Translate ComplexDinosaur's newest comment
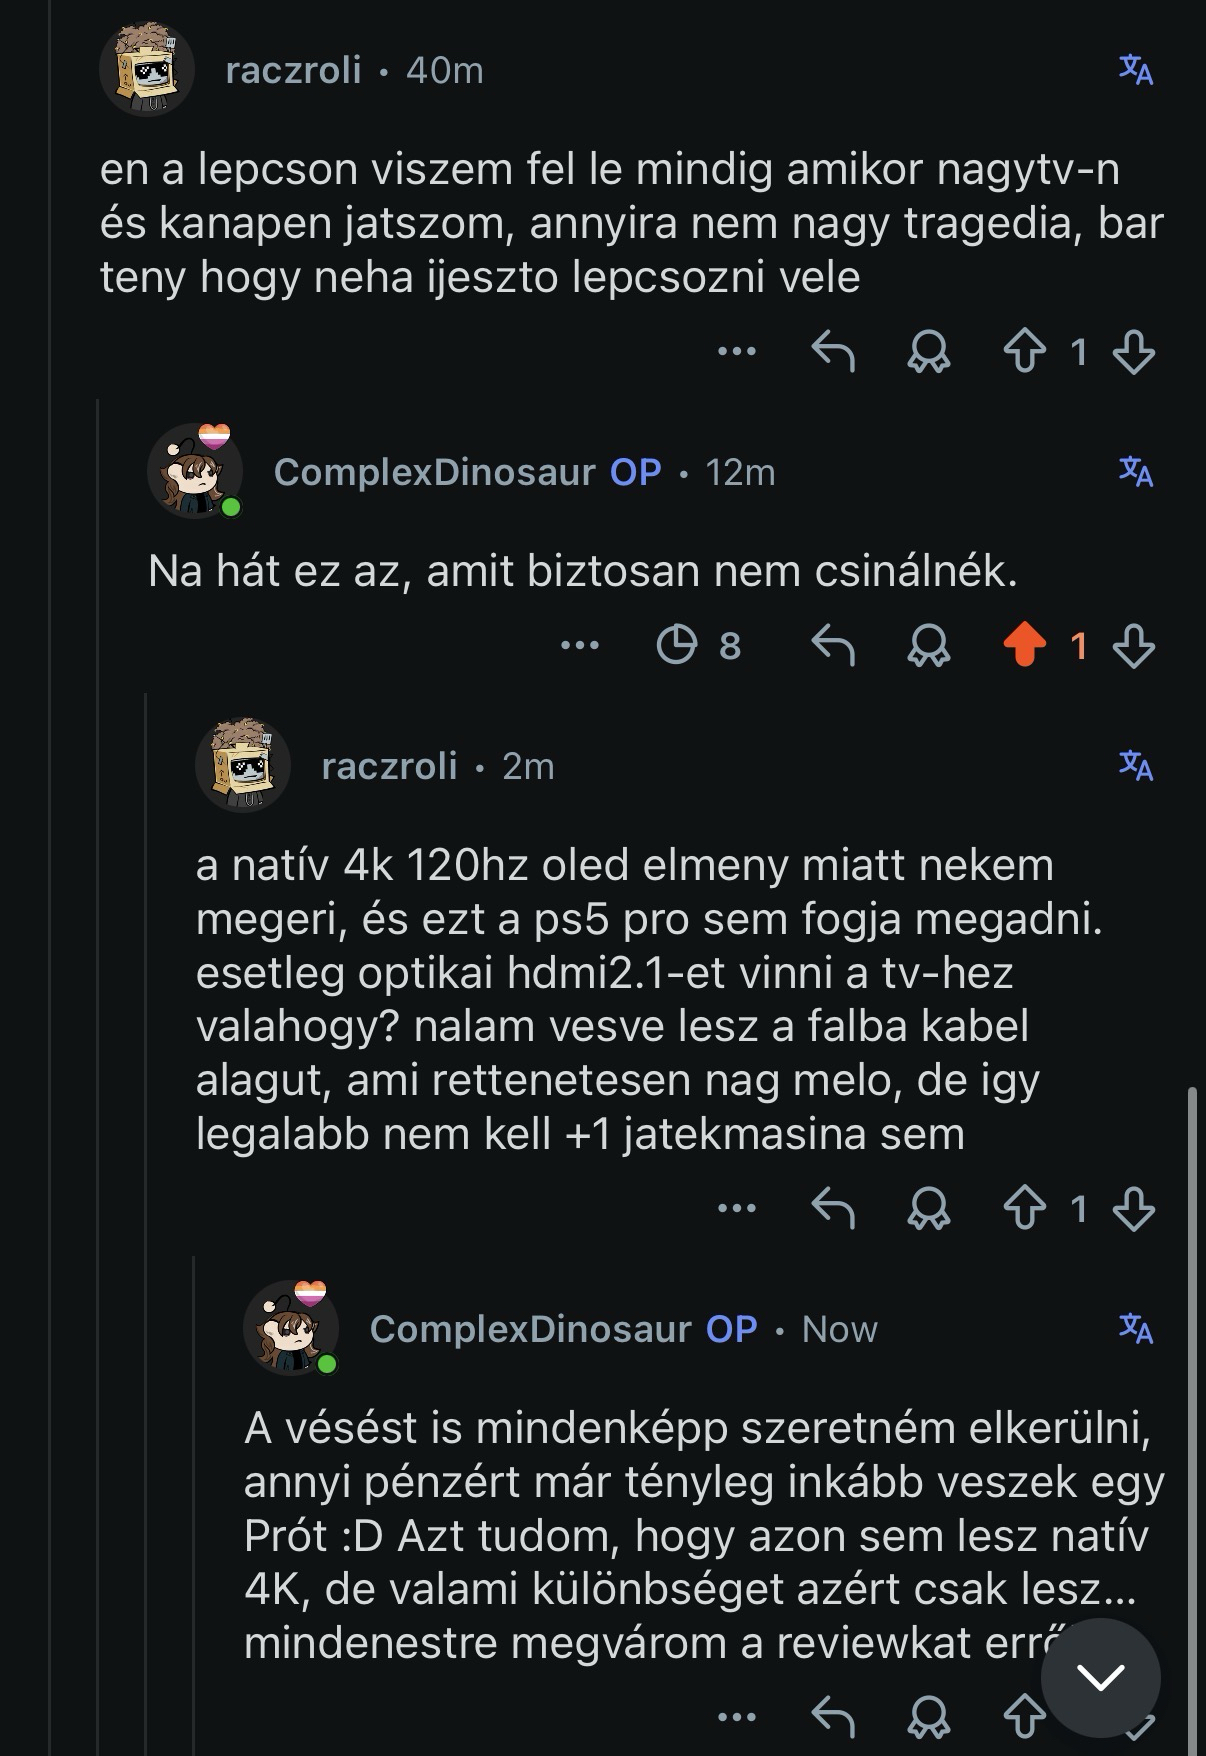The width and height of the screenshot is (1206, 1756). tap(1135, 1329)
